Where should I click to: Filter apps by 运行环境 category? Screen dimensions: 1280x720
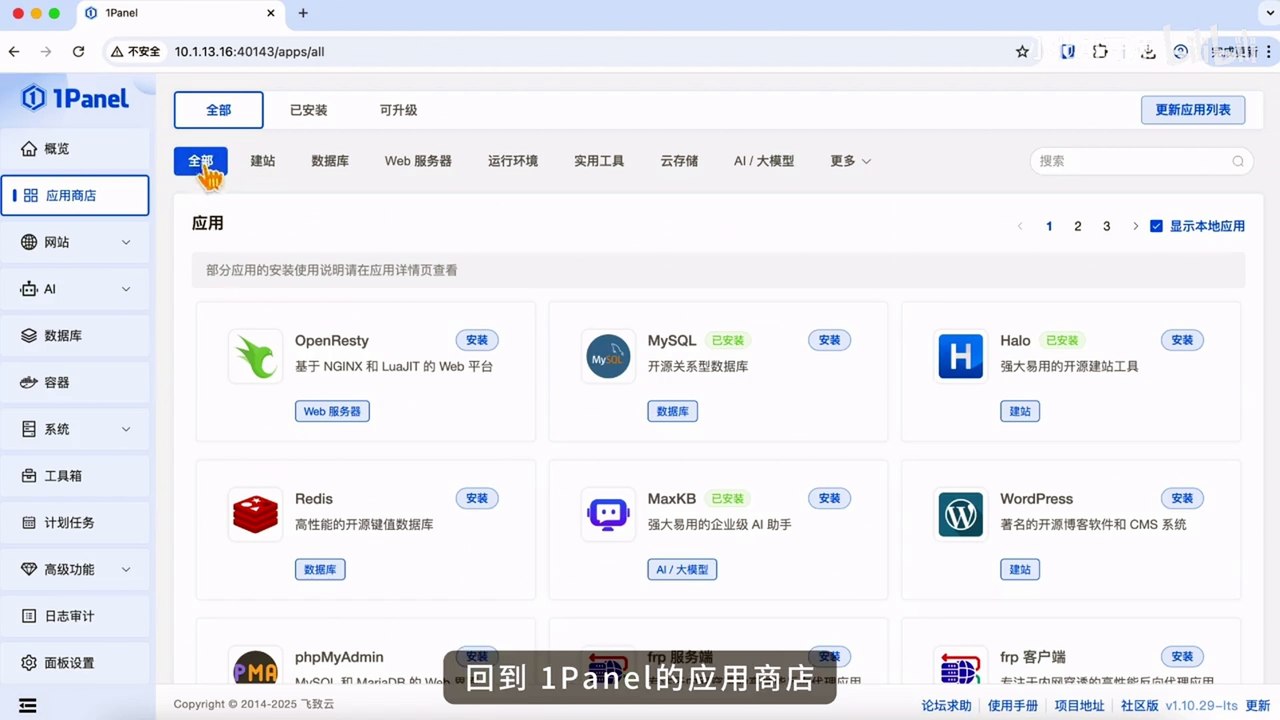click(x=513, y=161)
